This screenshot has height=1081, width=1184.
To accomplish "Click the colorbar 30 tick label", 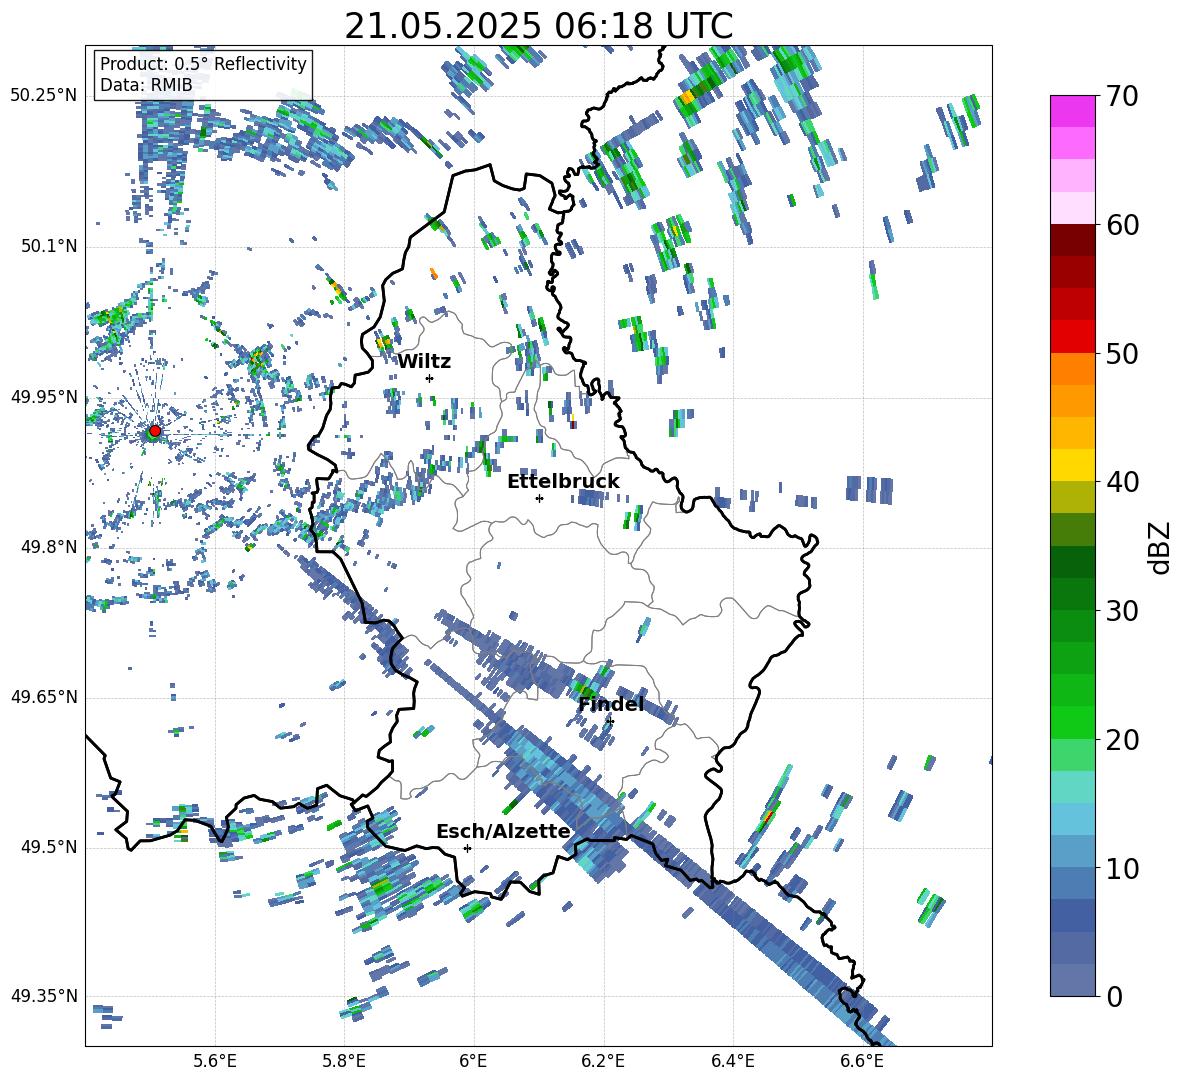I will [x=1122, y=611].
